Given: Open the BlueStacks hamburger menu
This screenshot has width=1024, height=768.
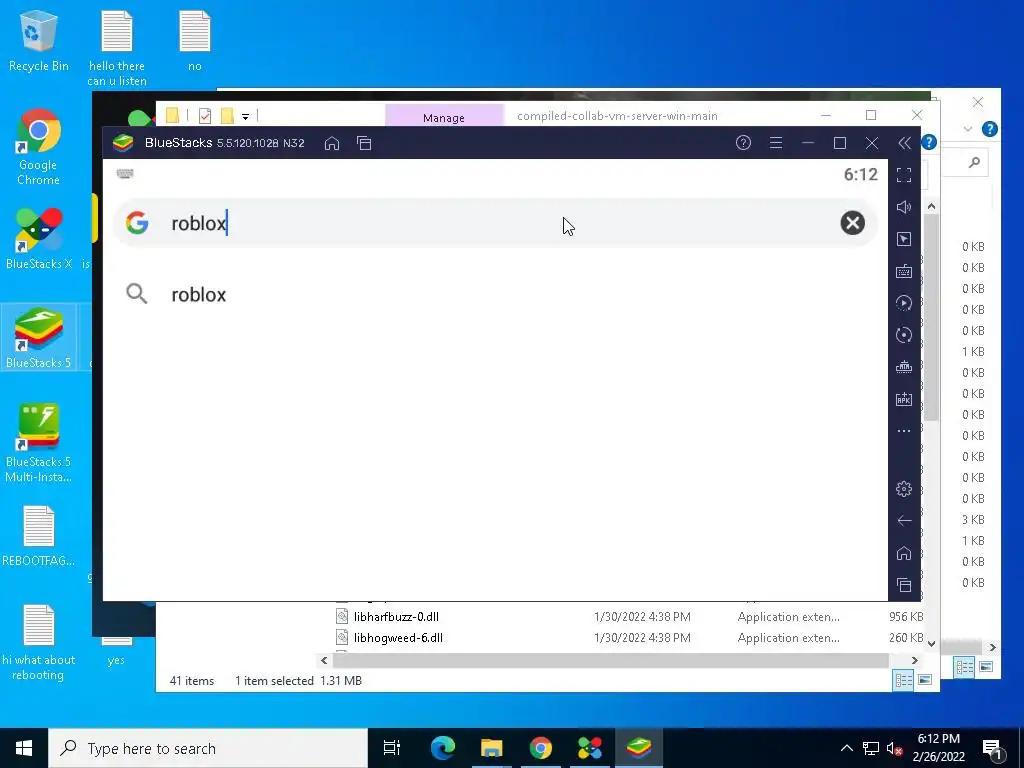Looking at the screenshot, I should pos(776,142).
